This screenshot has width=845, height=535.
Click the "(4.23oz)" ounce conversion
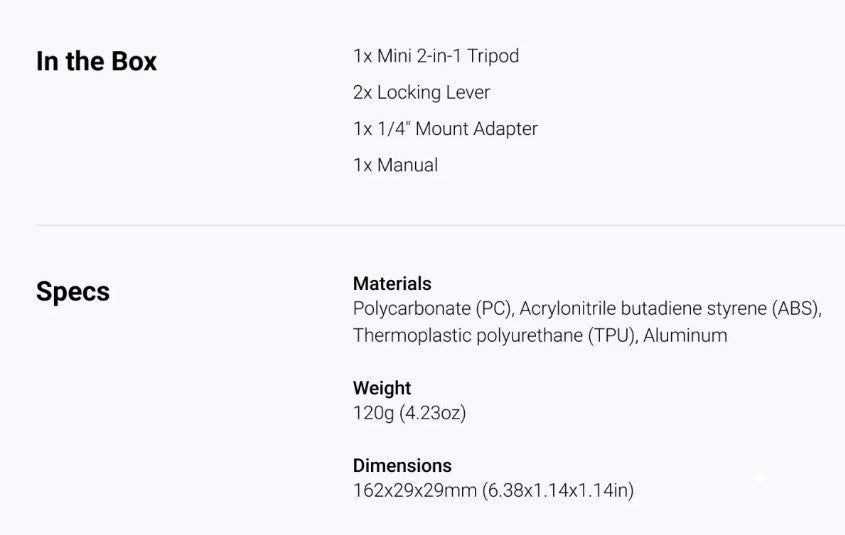pos(433,412)
